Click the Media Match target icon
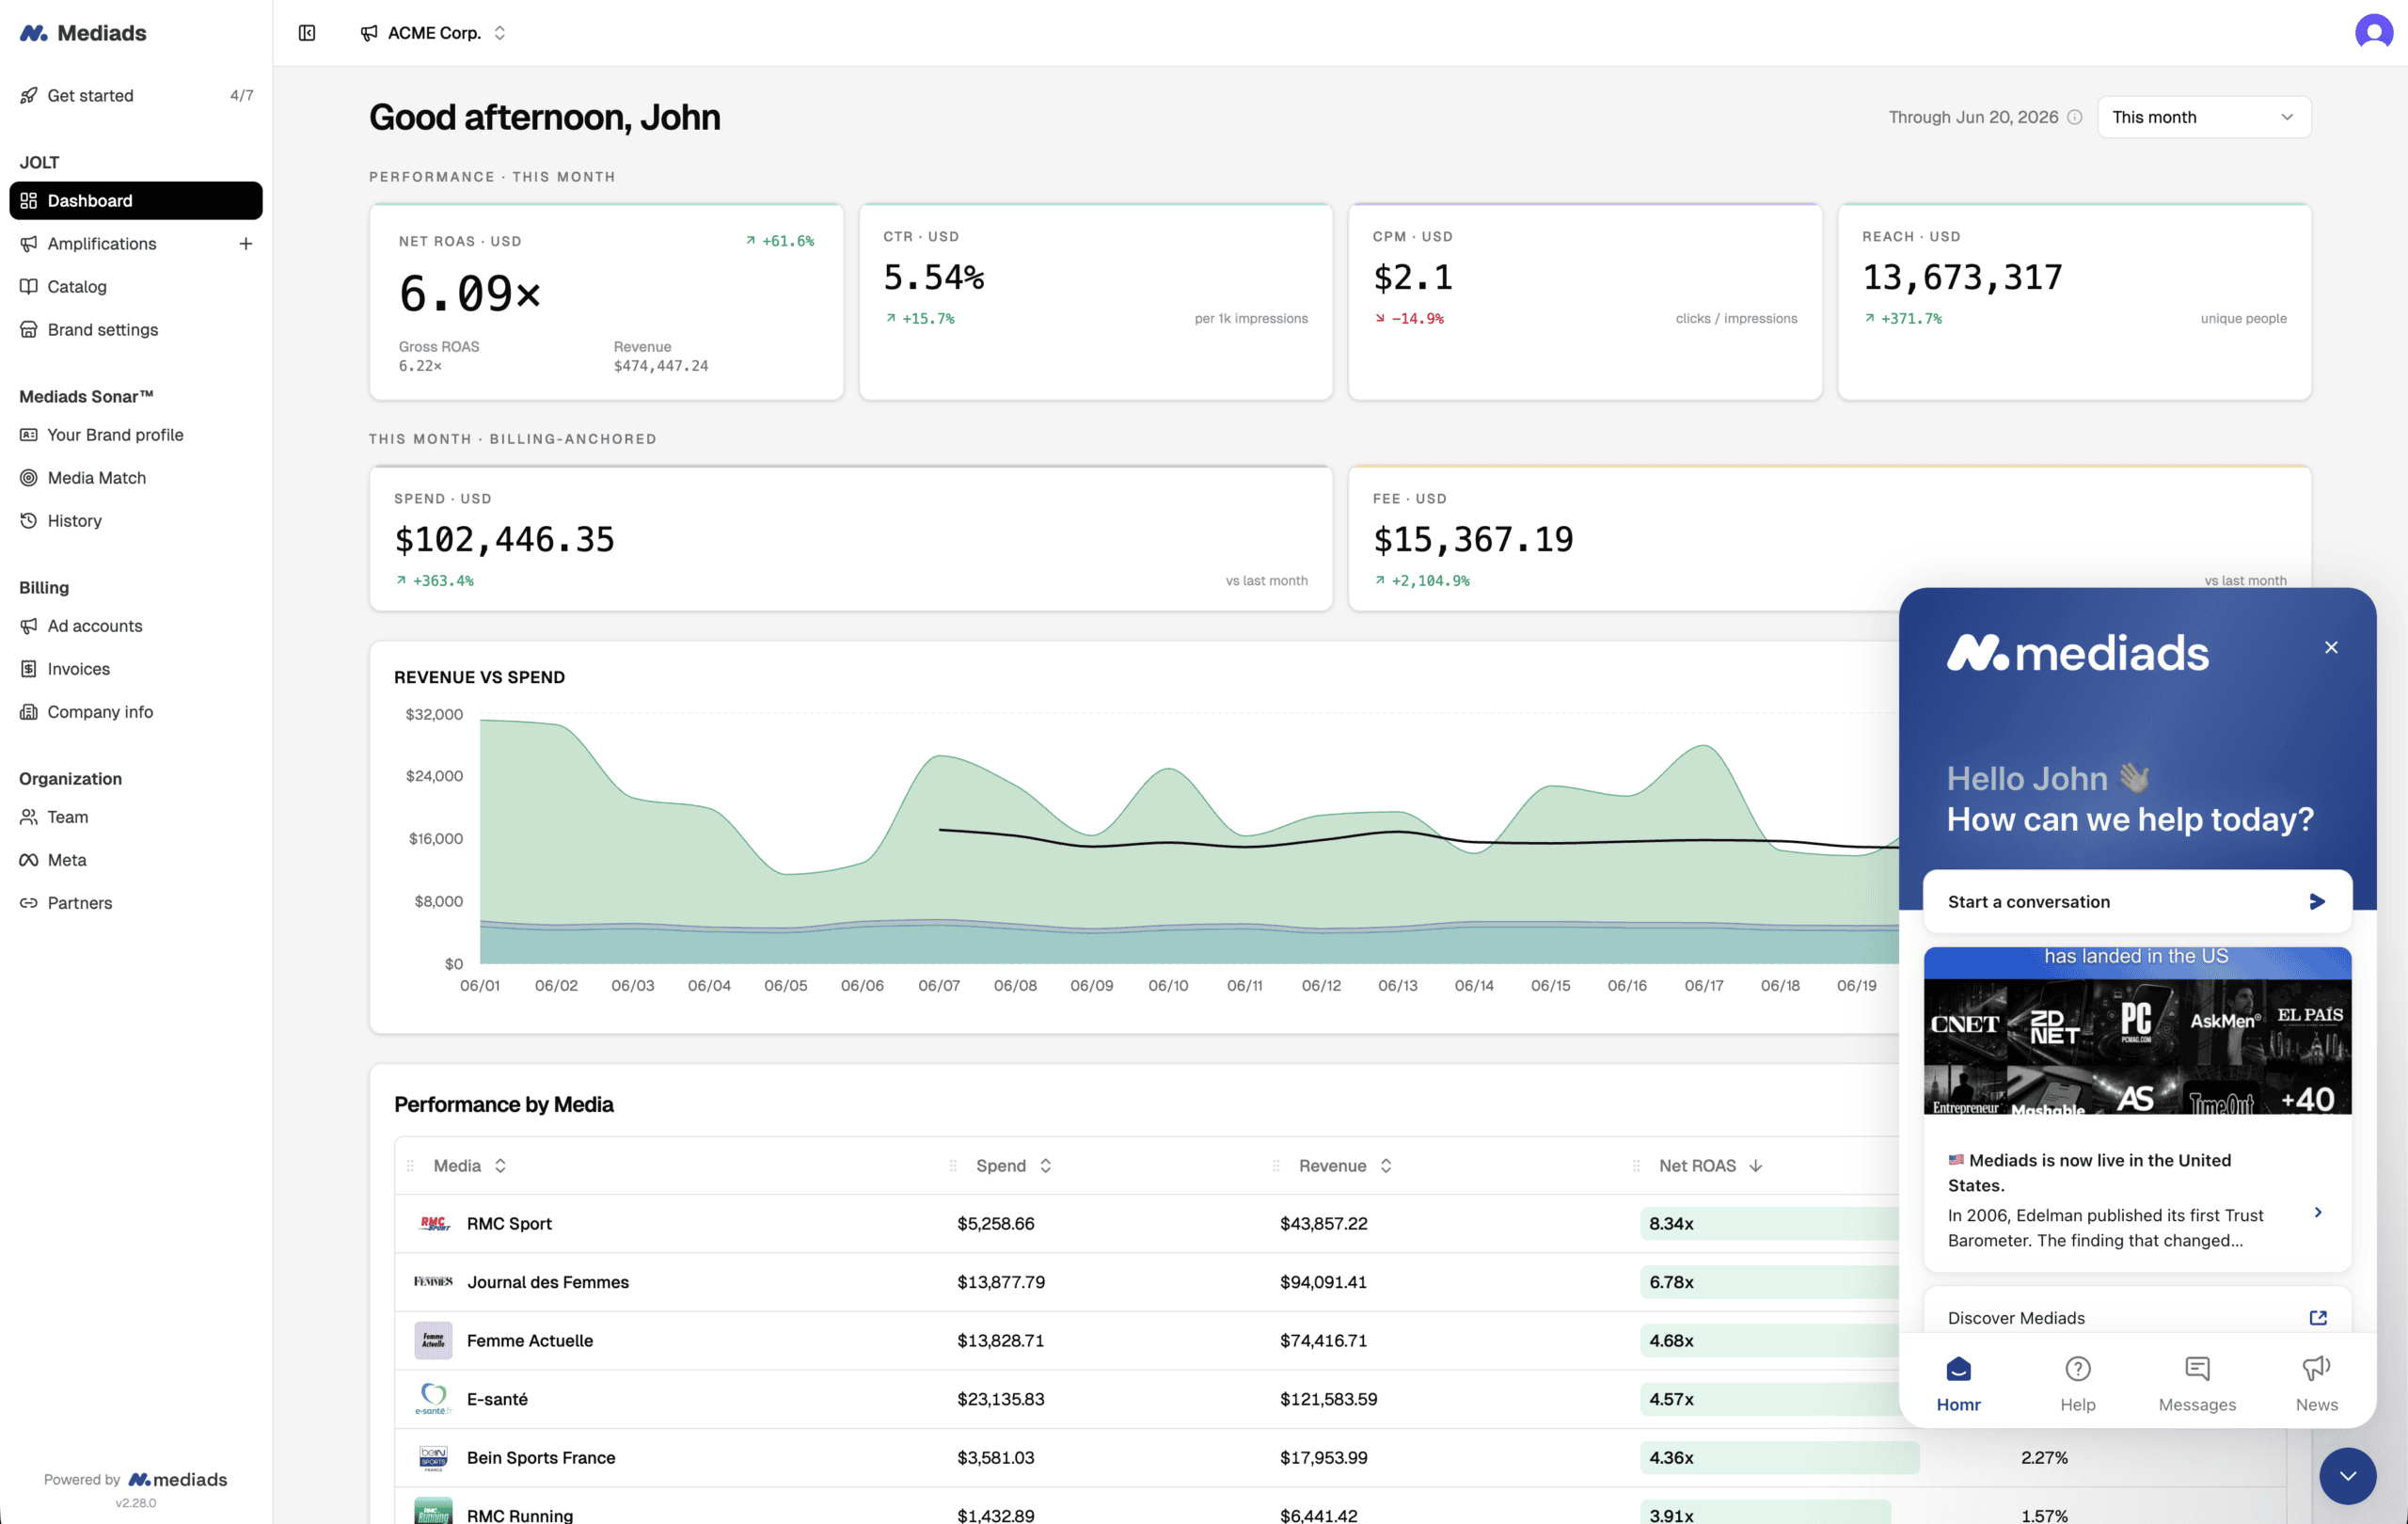The height and width of the screenshot is (1524, 2408). (29, 477)
